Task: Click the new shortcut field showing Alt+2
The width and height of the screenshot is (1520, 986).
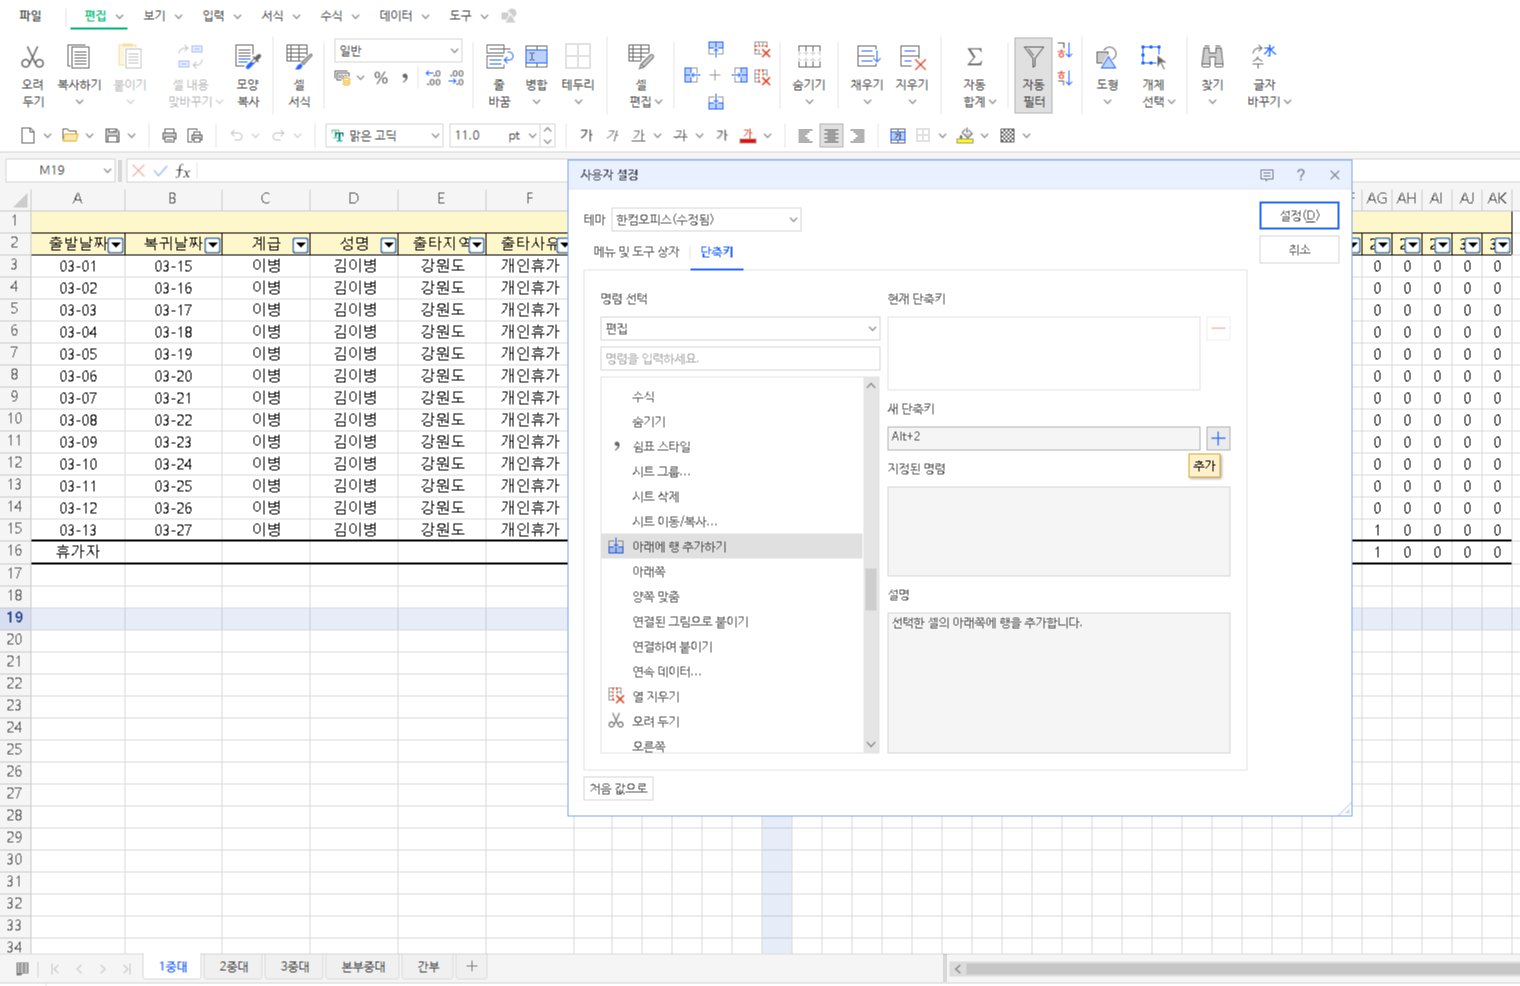Action: pyautogui.click(x=1043, y=437)
